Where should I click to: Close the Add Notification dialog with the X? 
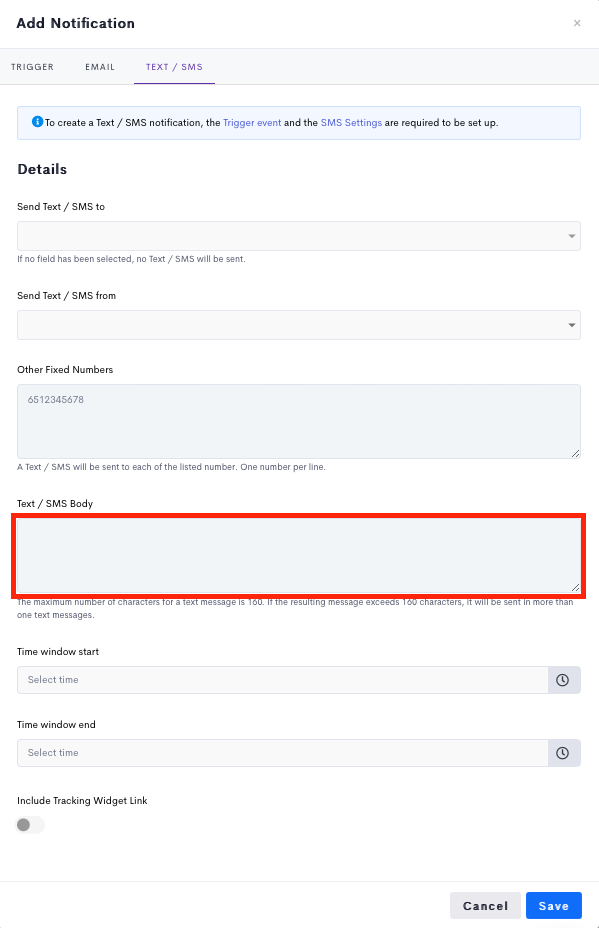pos(577,23)
